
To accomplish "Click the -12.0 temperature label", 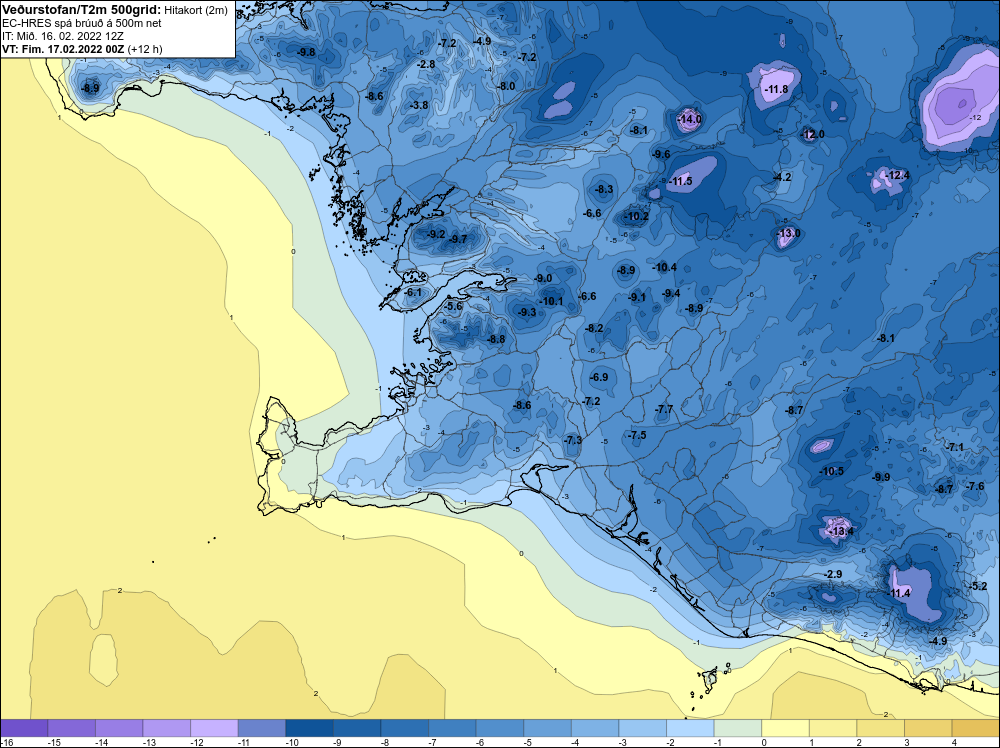I will (812, 135).
